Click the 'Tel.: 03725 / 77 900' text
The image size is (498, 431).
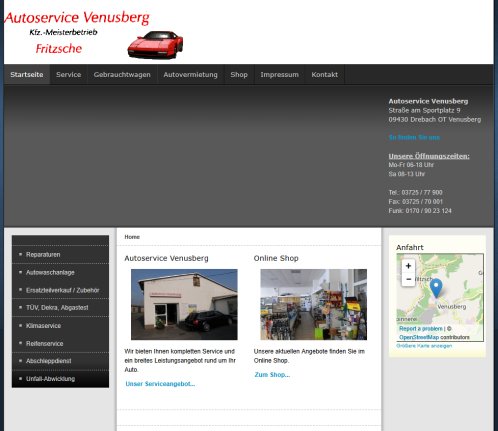(x=415, y=193)
